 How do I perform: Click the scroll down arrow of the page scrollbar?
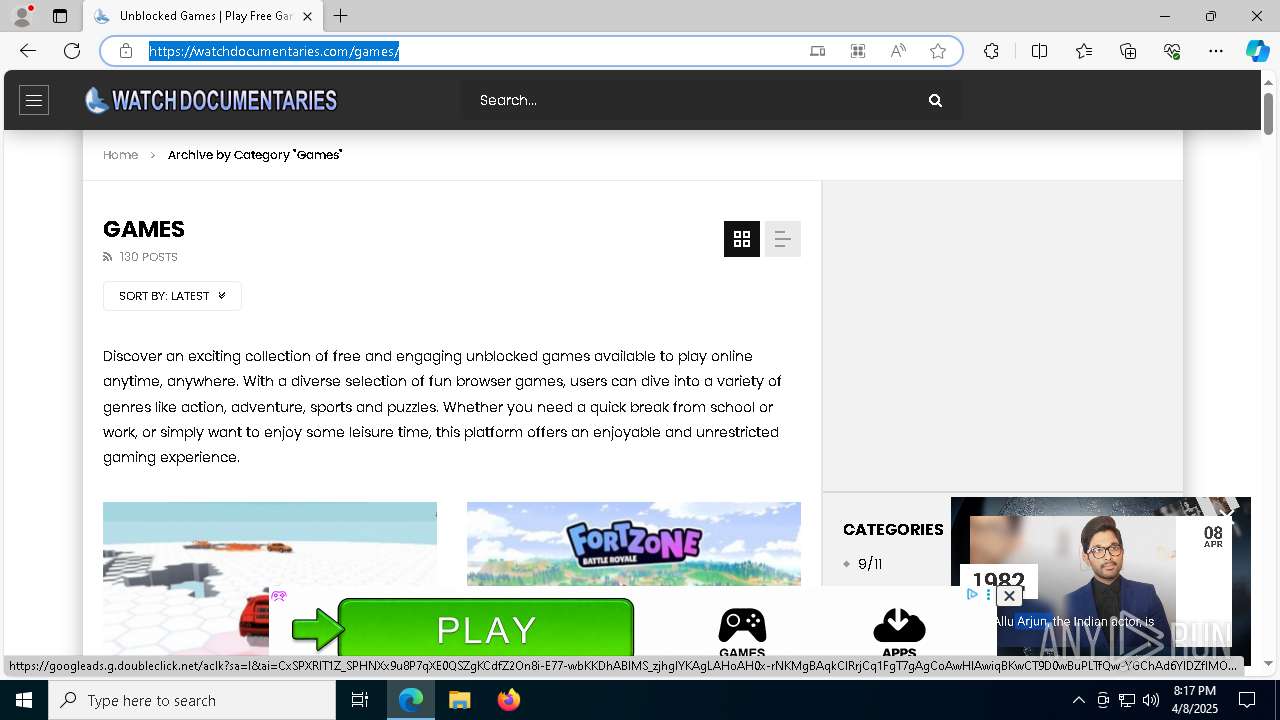tap(1268, 663)
